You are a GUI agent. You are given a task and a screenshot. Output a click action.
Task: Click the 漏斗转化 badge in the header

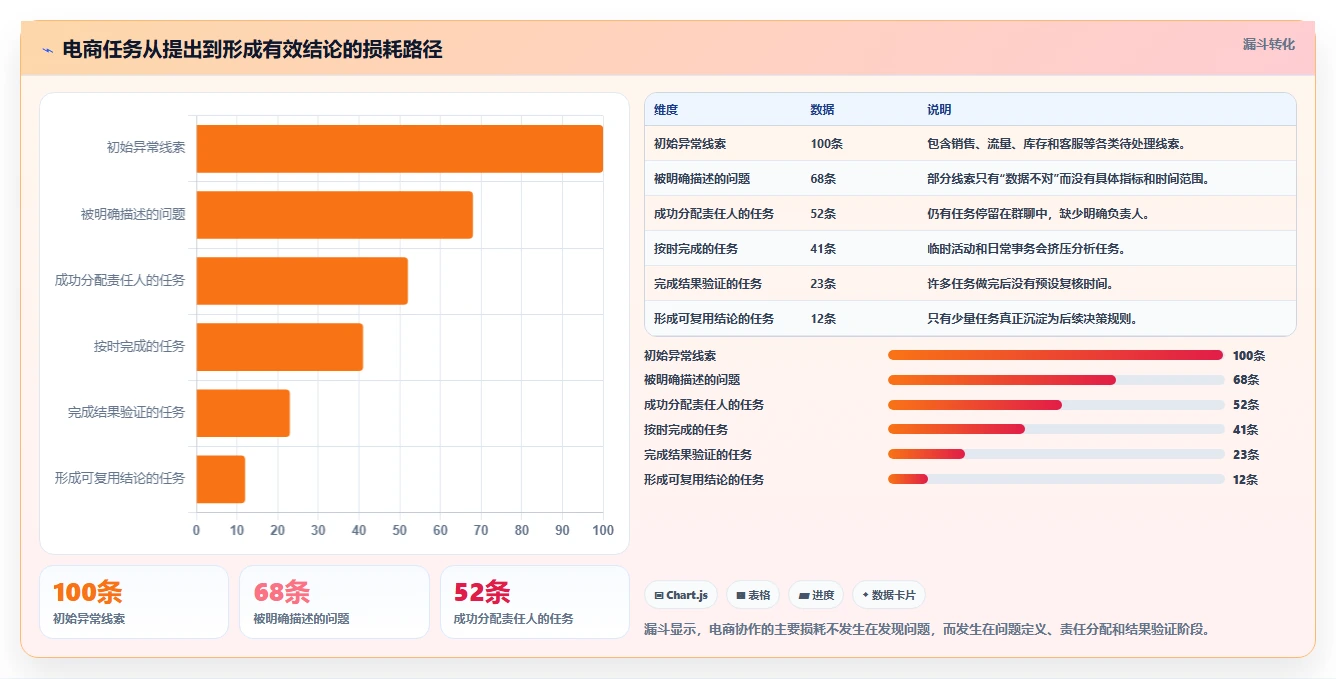click(x=1268, y=45)
